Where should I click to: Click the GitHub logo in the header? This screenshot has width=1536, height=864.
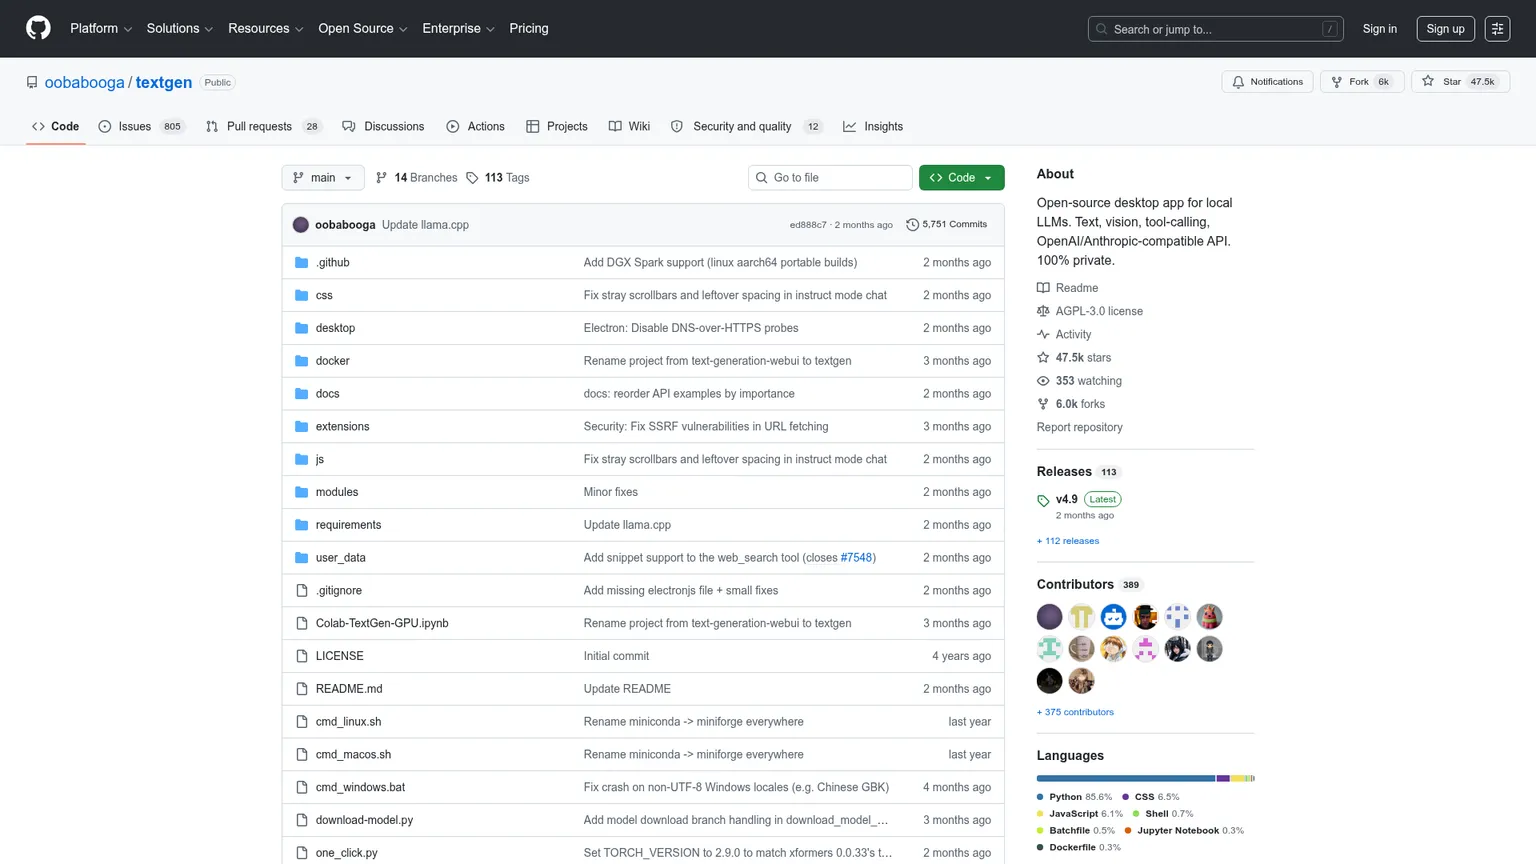[38, 28]
